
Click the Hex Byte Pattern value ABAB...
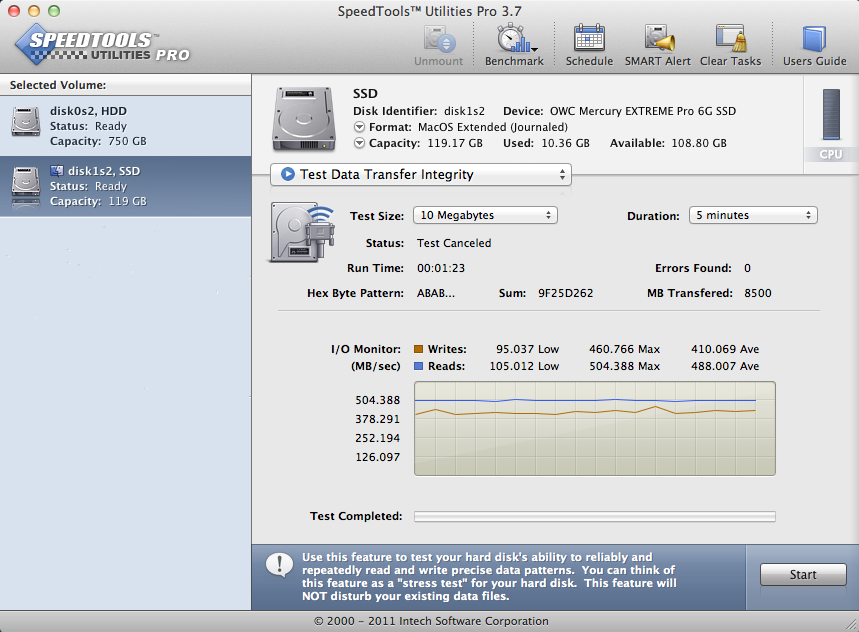pyautogui.click(x=436, y=293)
